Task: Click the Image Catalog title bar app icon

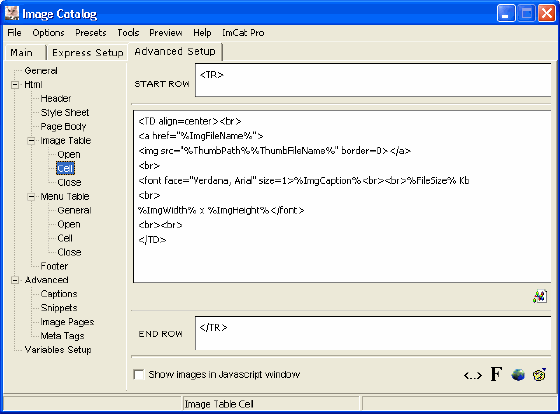Action: [x=12, y=13]
